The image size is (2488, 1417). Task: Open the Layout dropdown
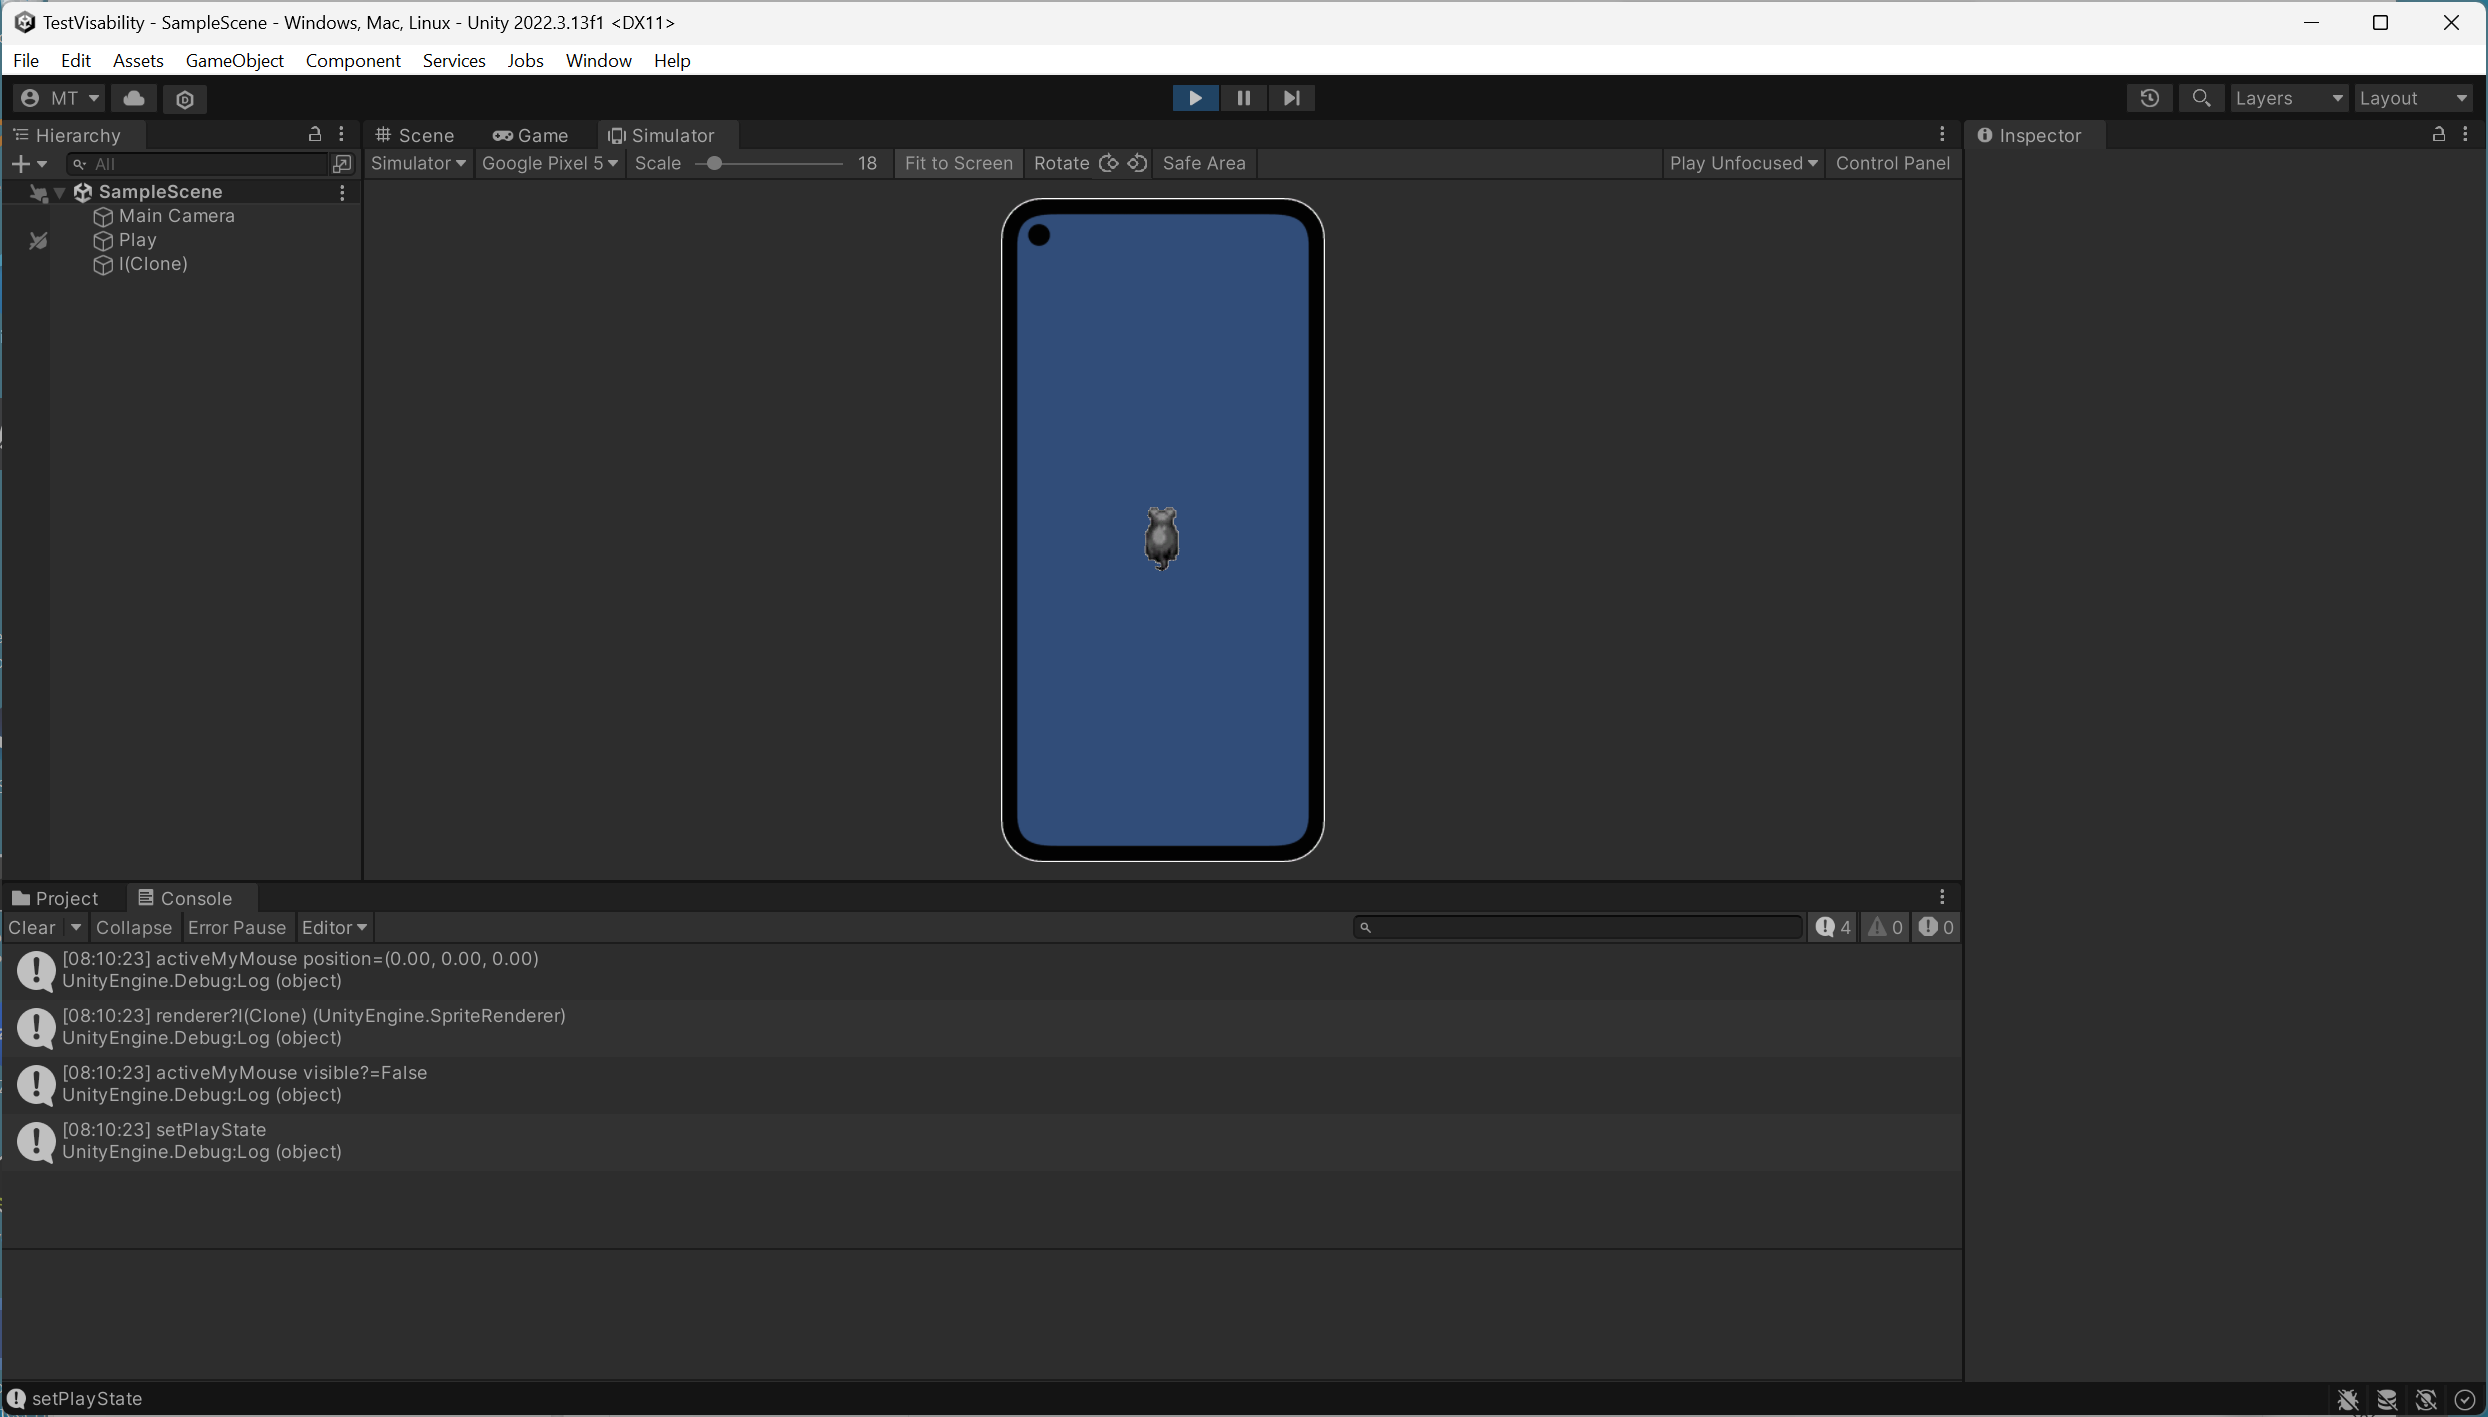[2414, 97]
